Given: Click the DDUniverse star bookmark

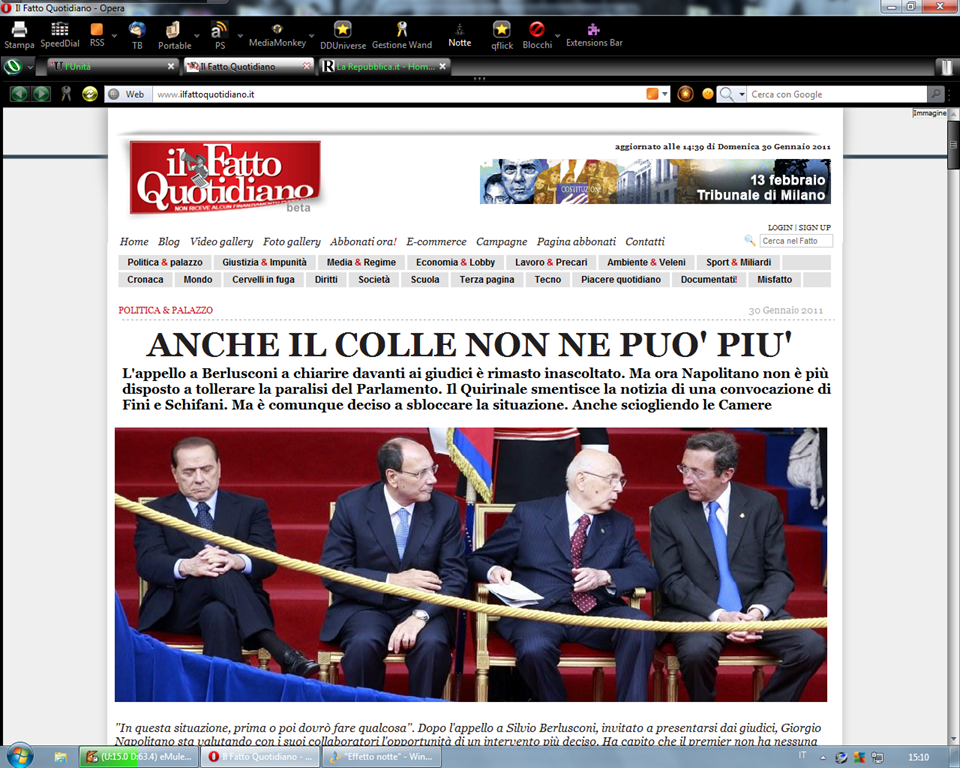Looking at the screenshot, I should point(342,29).
